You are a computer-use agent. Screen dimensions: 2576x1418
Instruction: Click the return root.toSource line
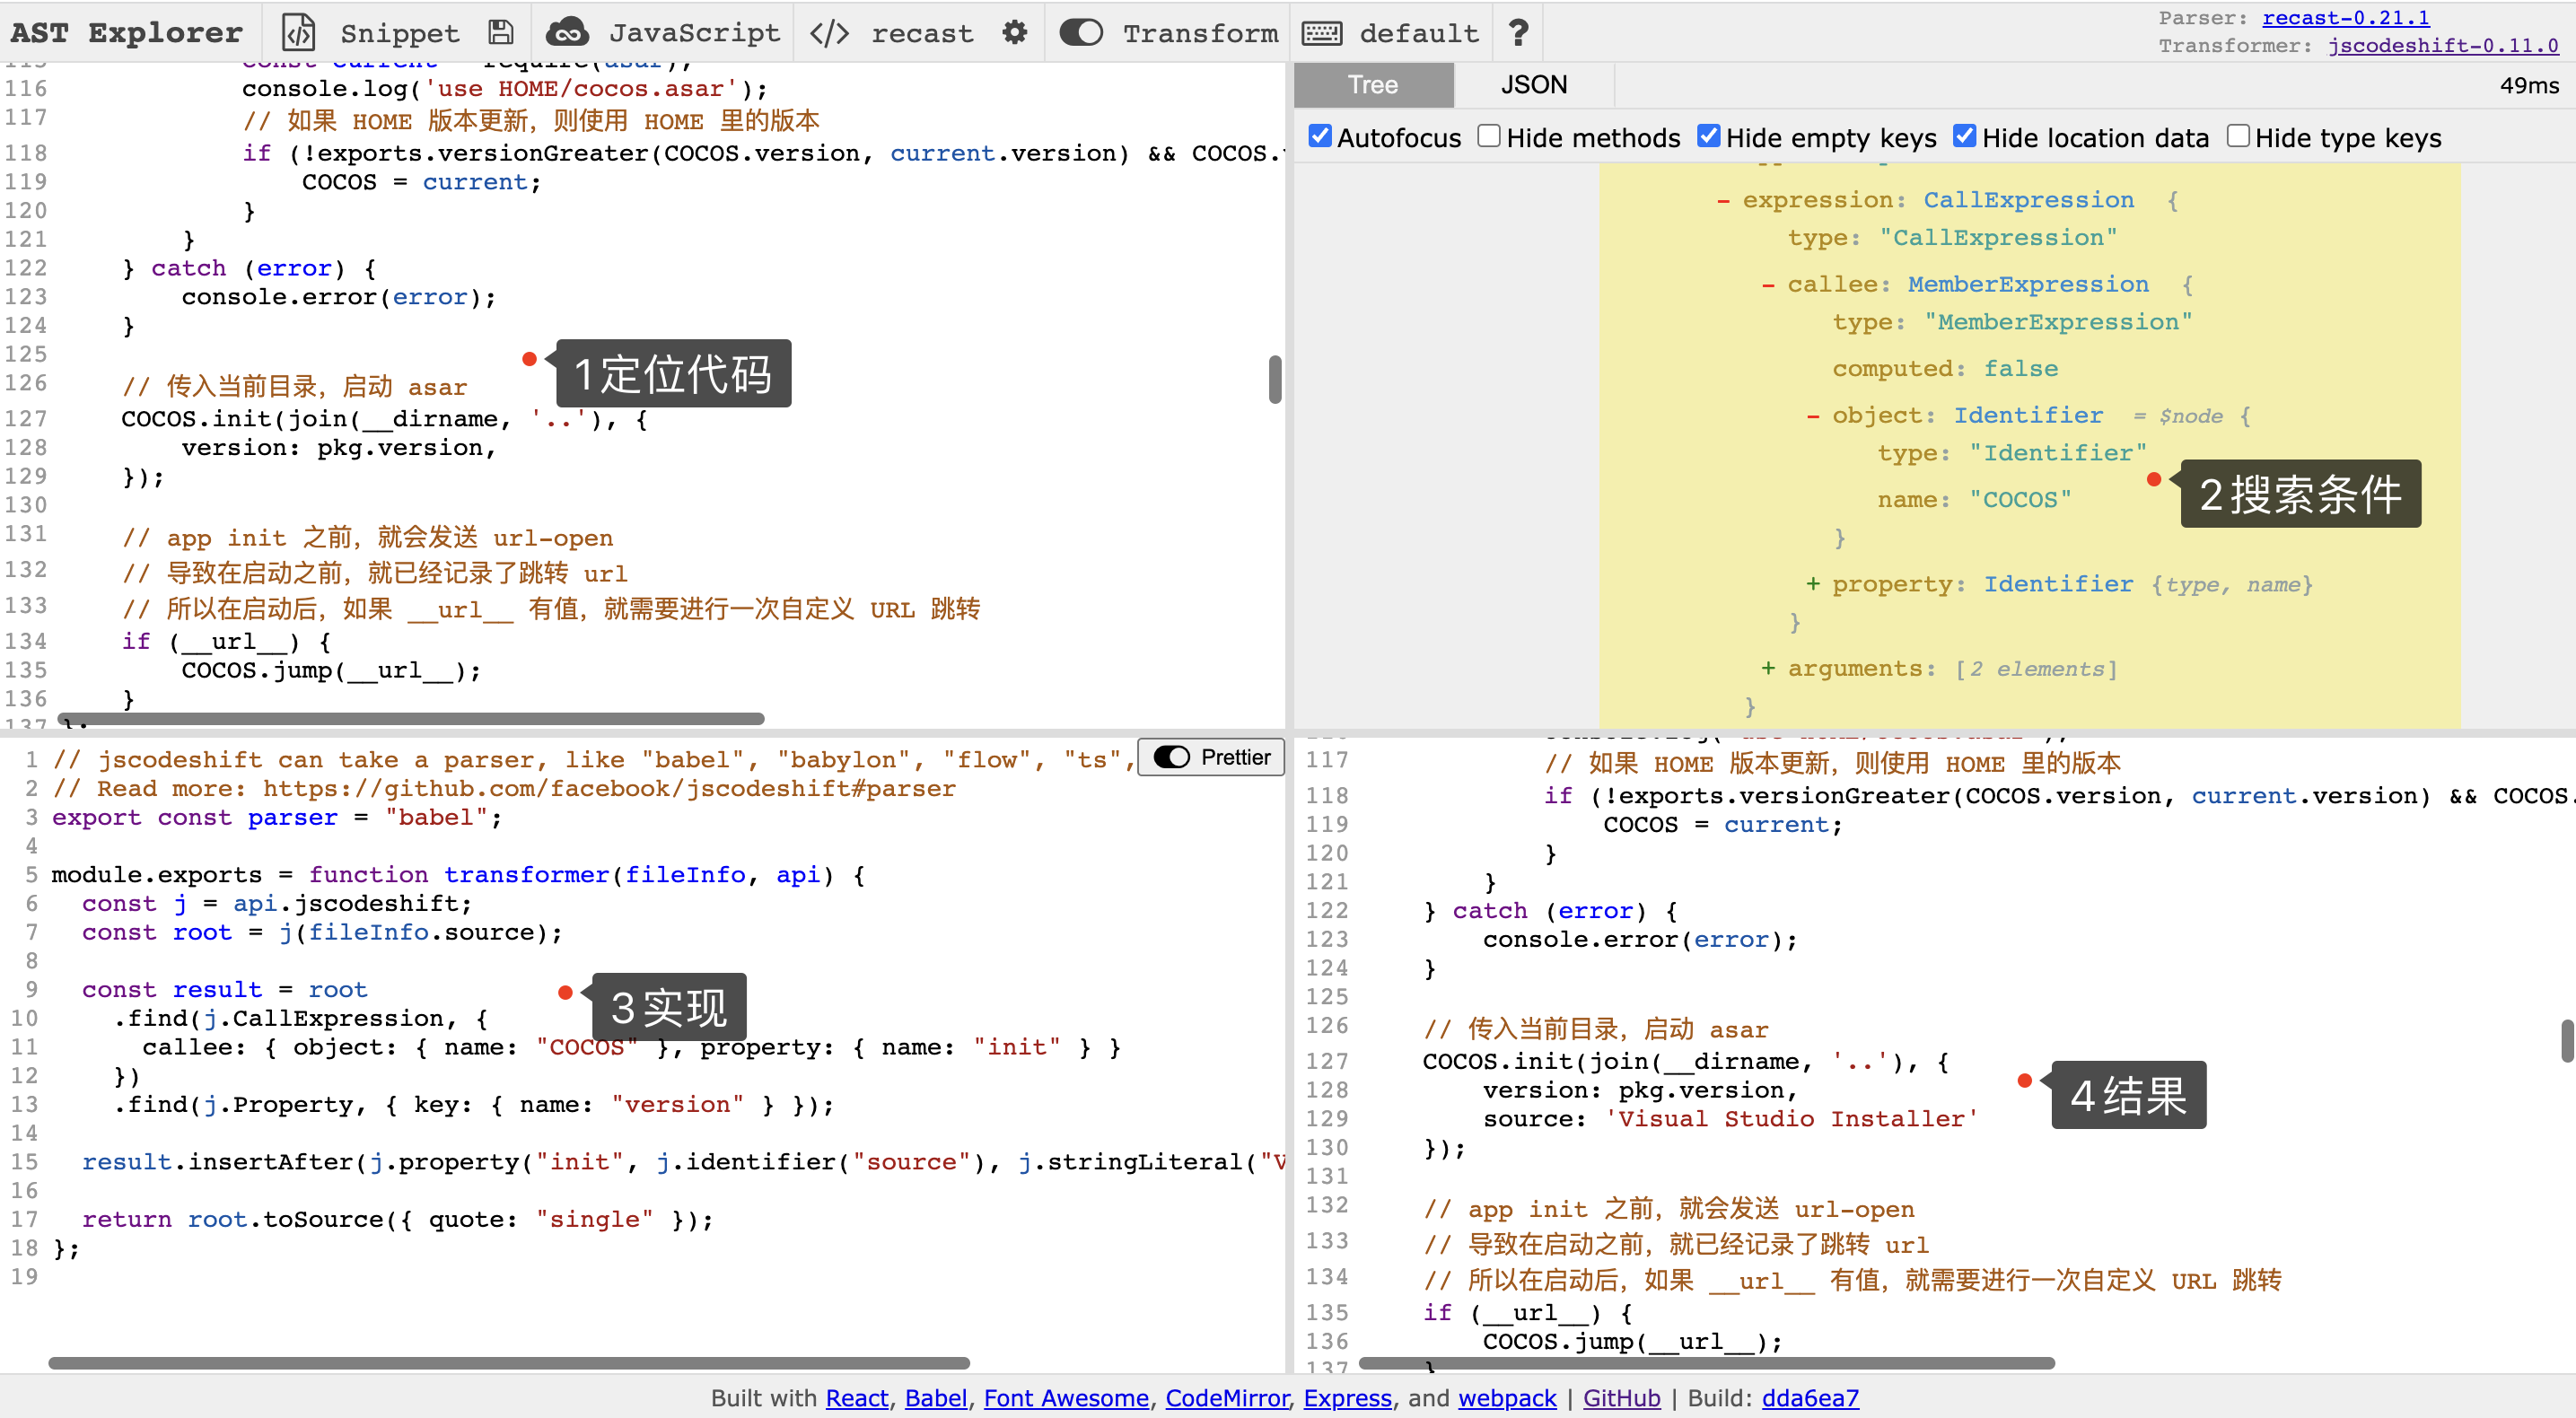coord(398,1219)
